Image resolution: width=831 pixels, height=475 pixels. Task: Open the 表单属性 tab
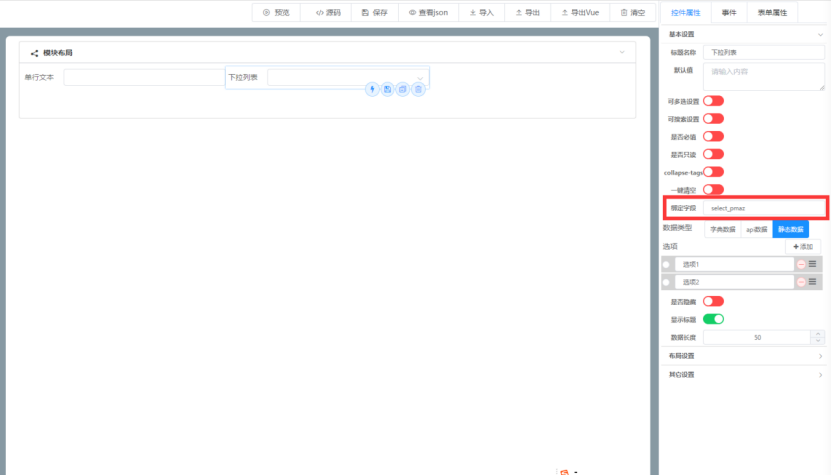coord(771,12)
